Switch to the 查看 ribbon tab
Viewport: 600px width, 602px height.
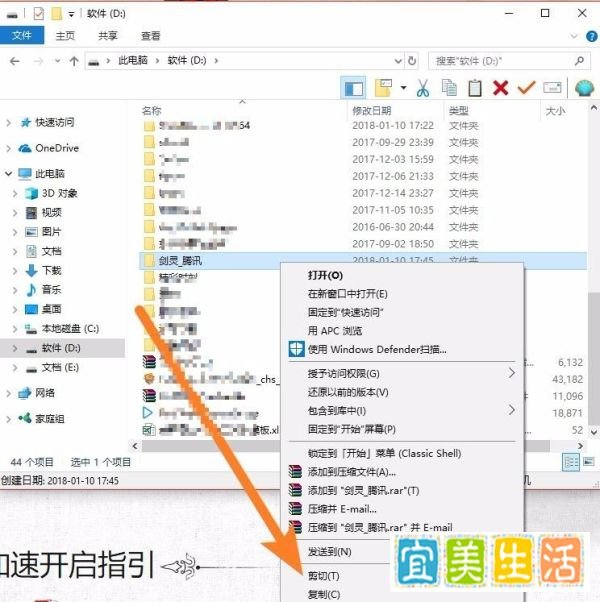150,36
